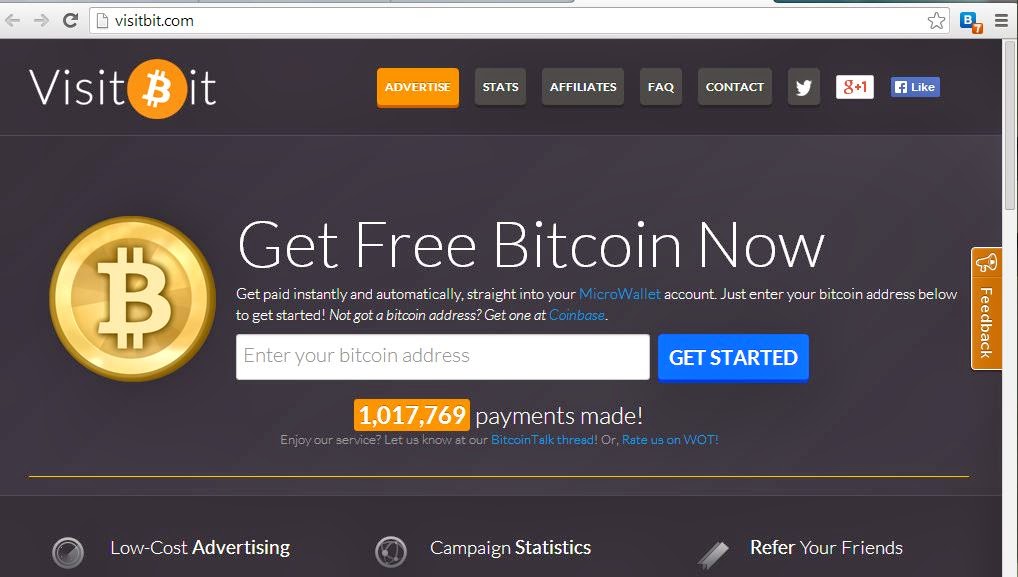Click the Get Started button
Image resolution: width=1018 pixels, height=577 pixels.
coord(734,358)
